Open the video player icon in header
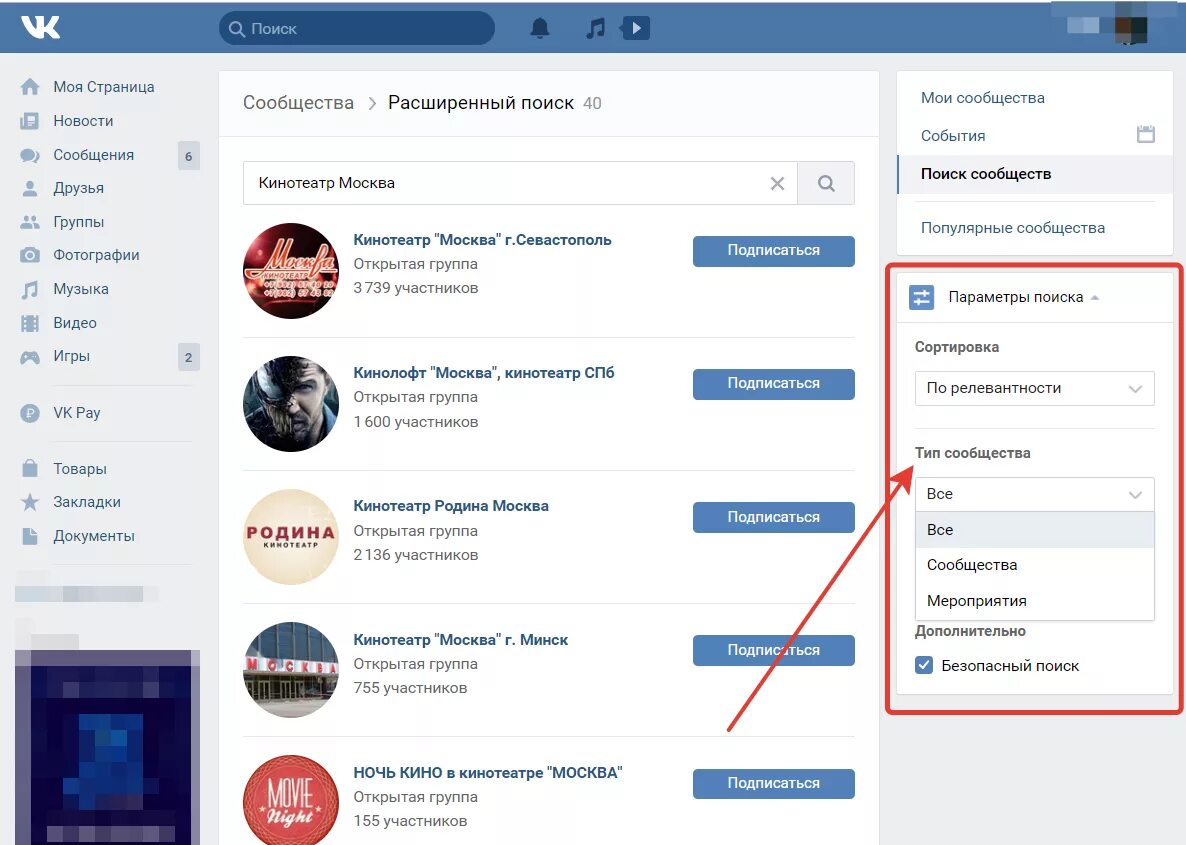This screenshot has width=1186, height=845. tap(635, 29)
